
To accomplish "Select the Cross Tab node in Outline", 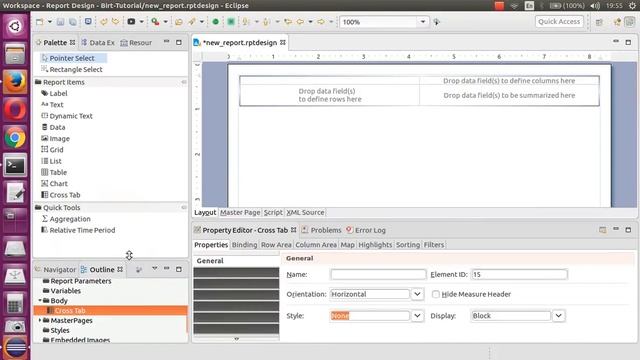I will [110, 311].
